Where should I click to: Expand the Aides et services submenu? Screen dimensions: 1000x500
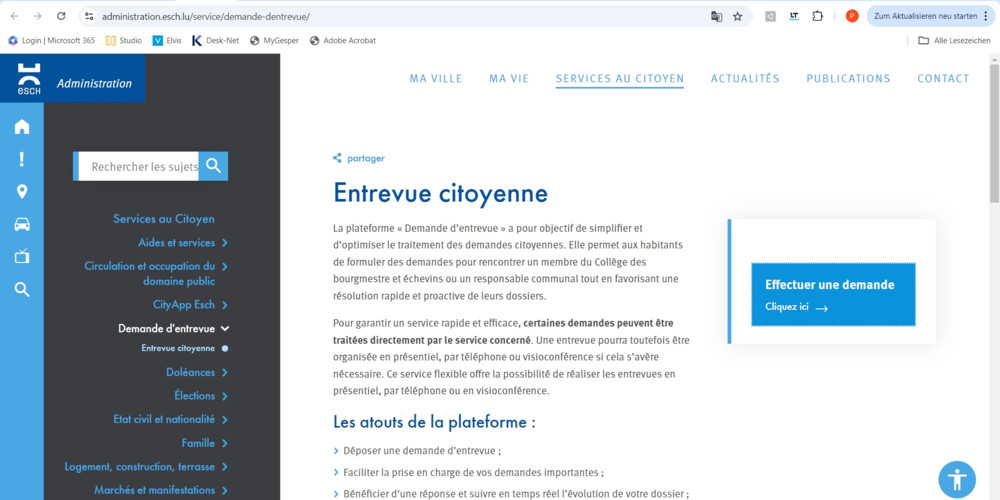pos(225,243)
